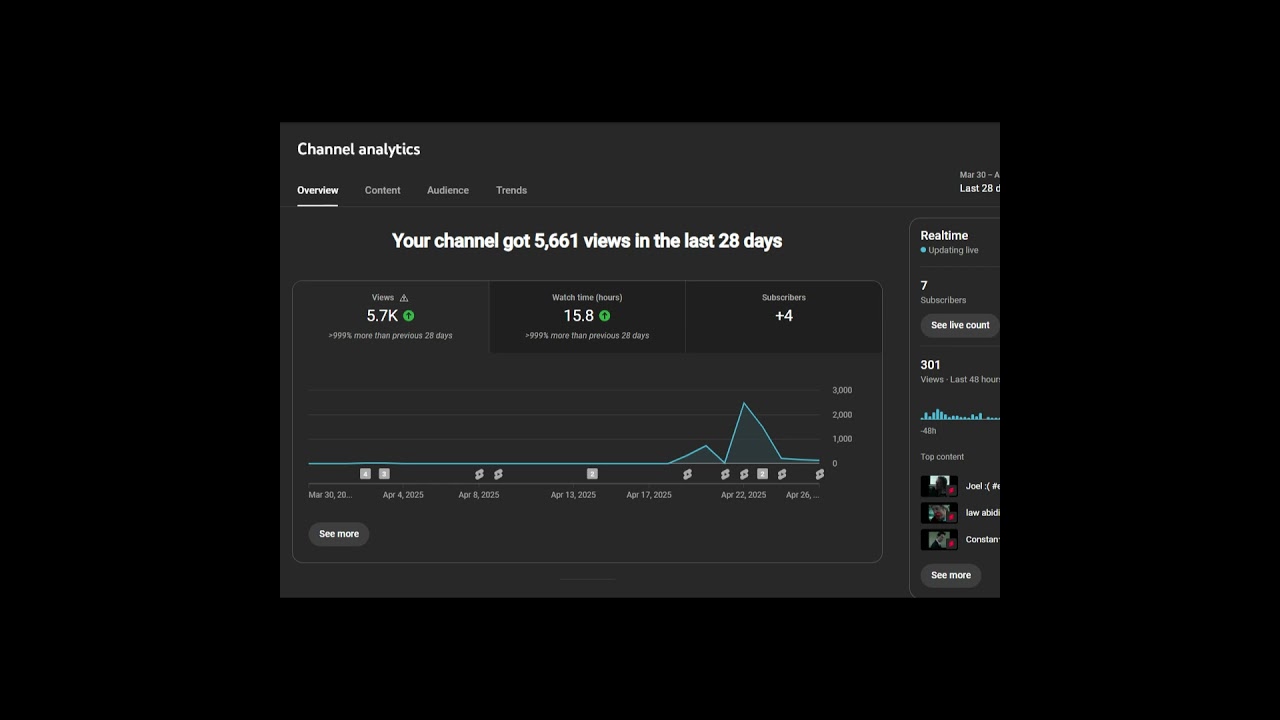Click the Apr 13, 2025 axis label
1280x720 pixels.
click(x=573, y=495)
